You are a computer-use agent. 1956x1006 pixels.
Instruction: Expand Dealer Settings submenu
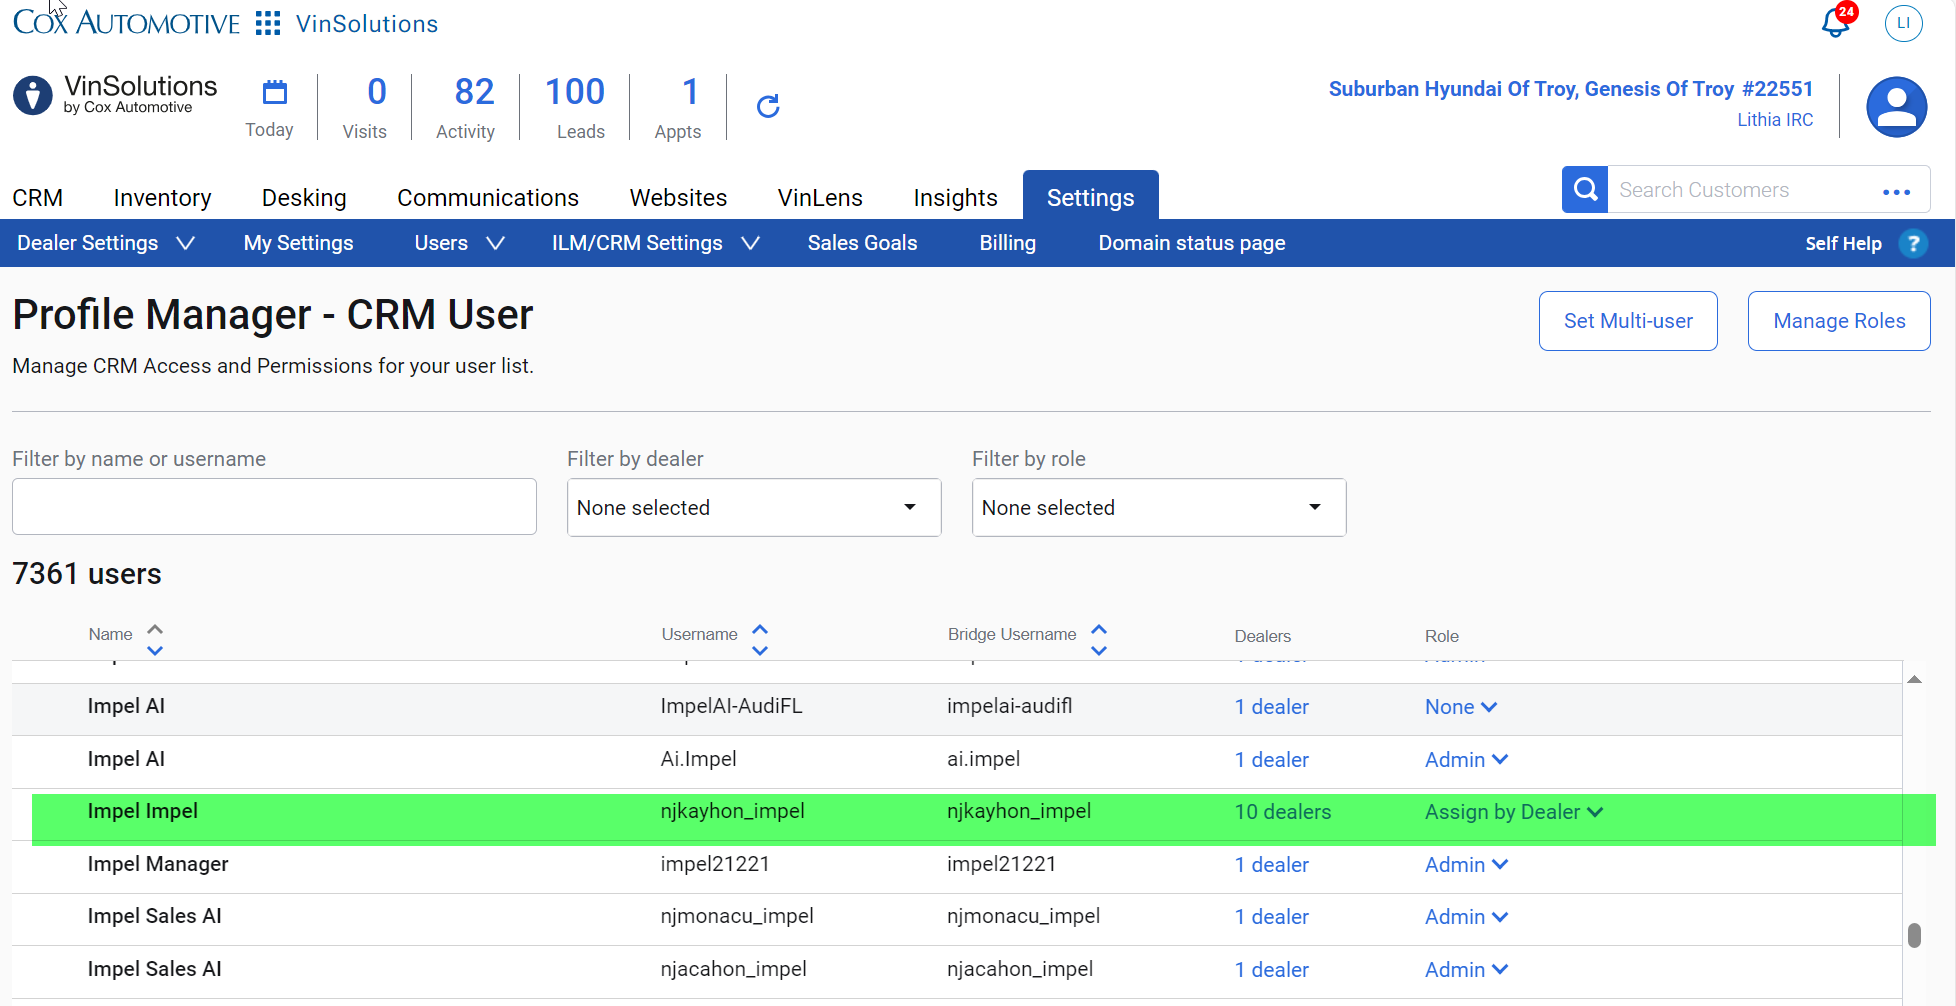point(186,243)
